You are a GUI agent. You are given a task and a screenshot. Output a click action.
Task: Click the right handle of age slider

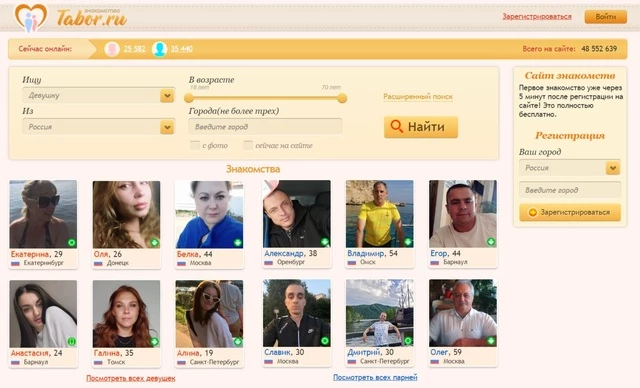[x=342, y=98]
